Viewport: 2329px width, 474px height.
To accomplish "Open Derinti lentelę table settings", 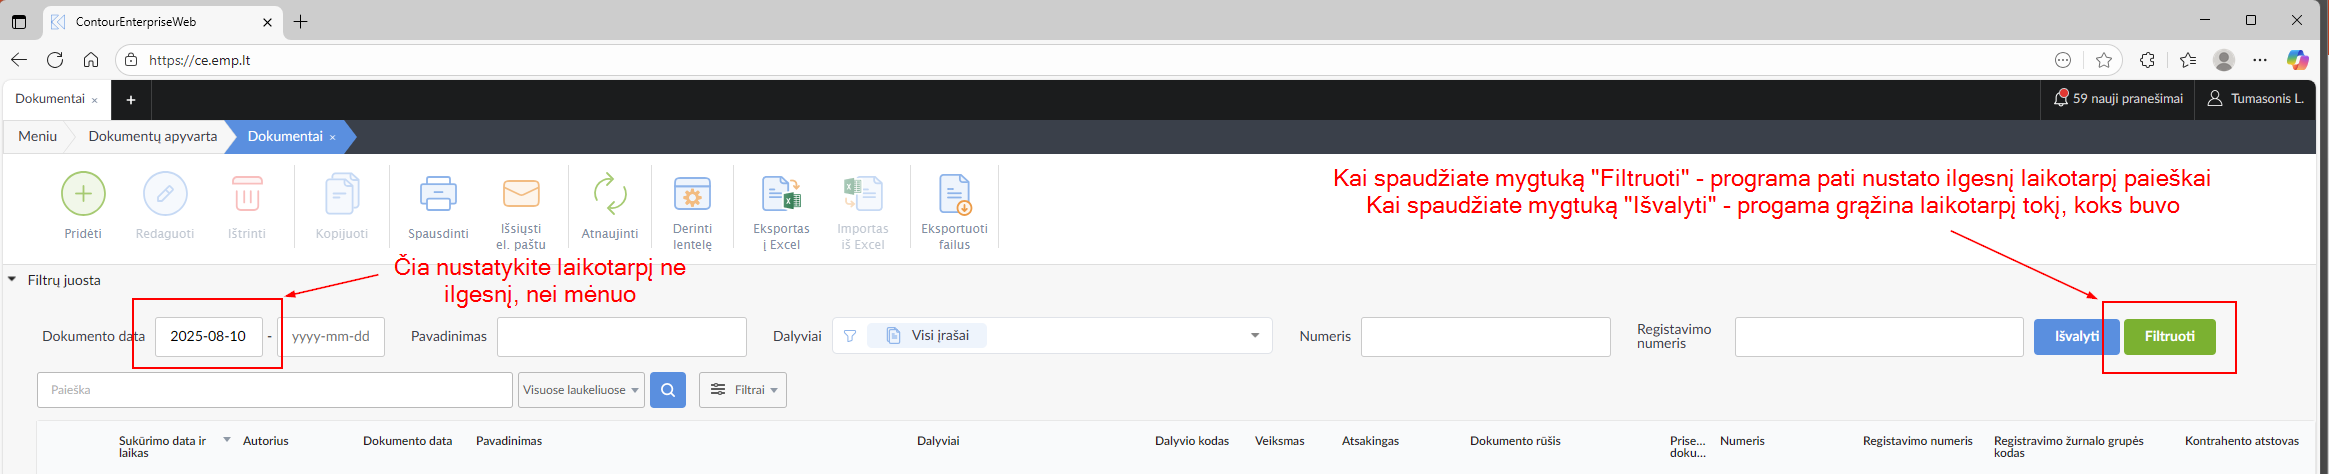I will pos(692,194).
